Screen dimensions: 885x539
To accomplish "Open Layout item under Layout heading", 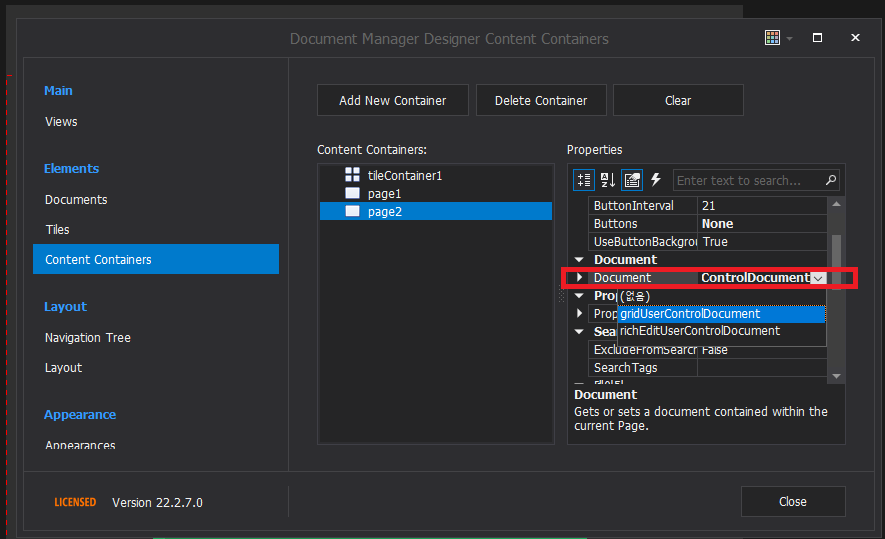I will pyautogui.click(x=63, y=367).
